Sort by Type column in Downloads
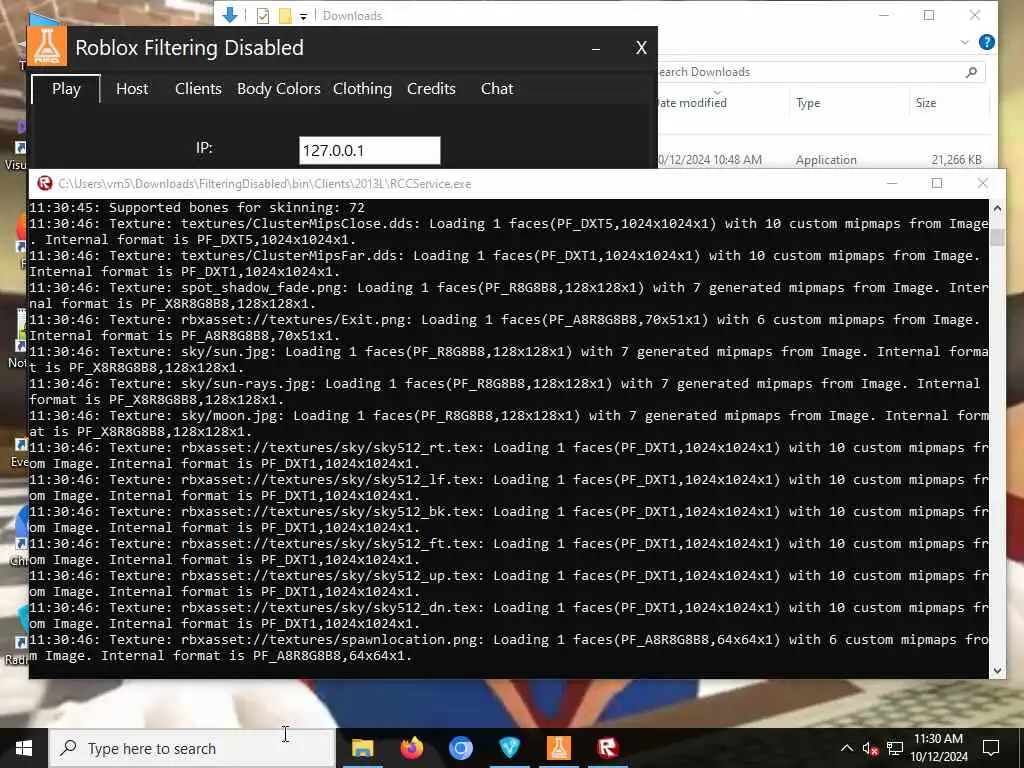The height and width of the screenshot is (768, 1024). 808,103
